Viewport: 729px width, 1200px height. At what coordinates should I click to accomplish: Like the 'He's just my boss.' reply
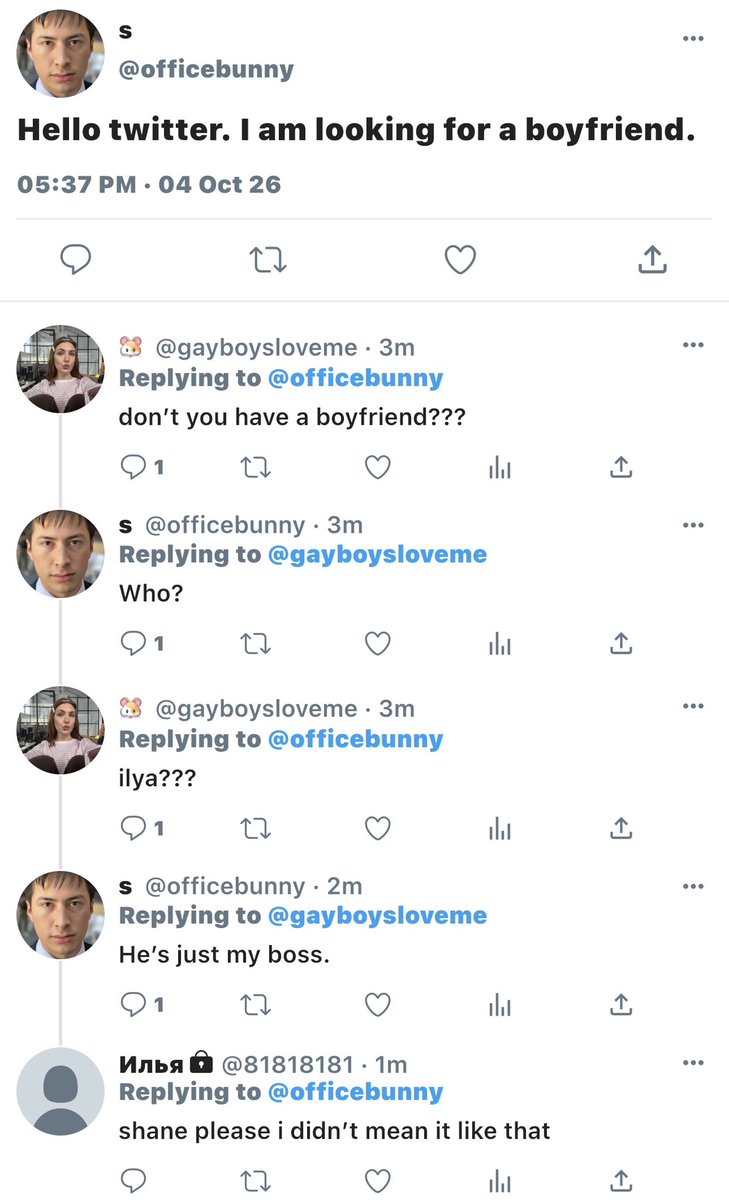pyautogui.click(x=377, y=1004)
